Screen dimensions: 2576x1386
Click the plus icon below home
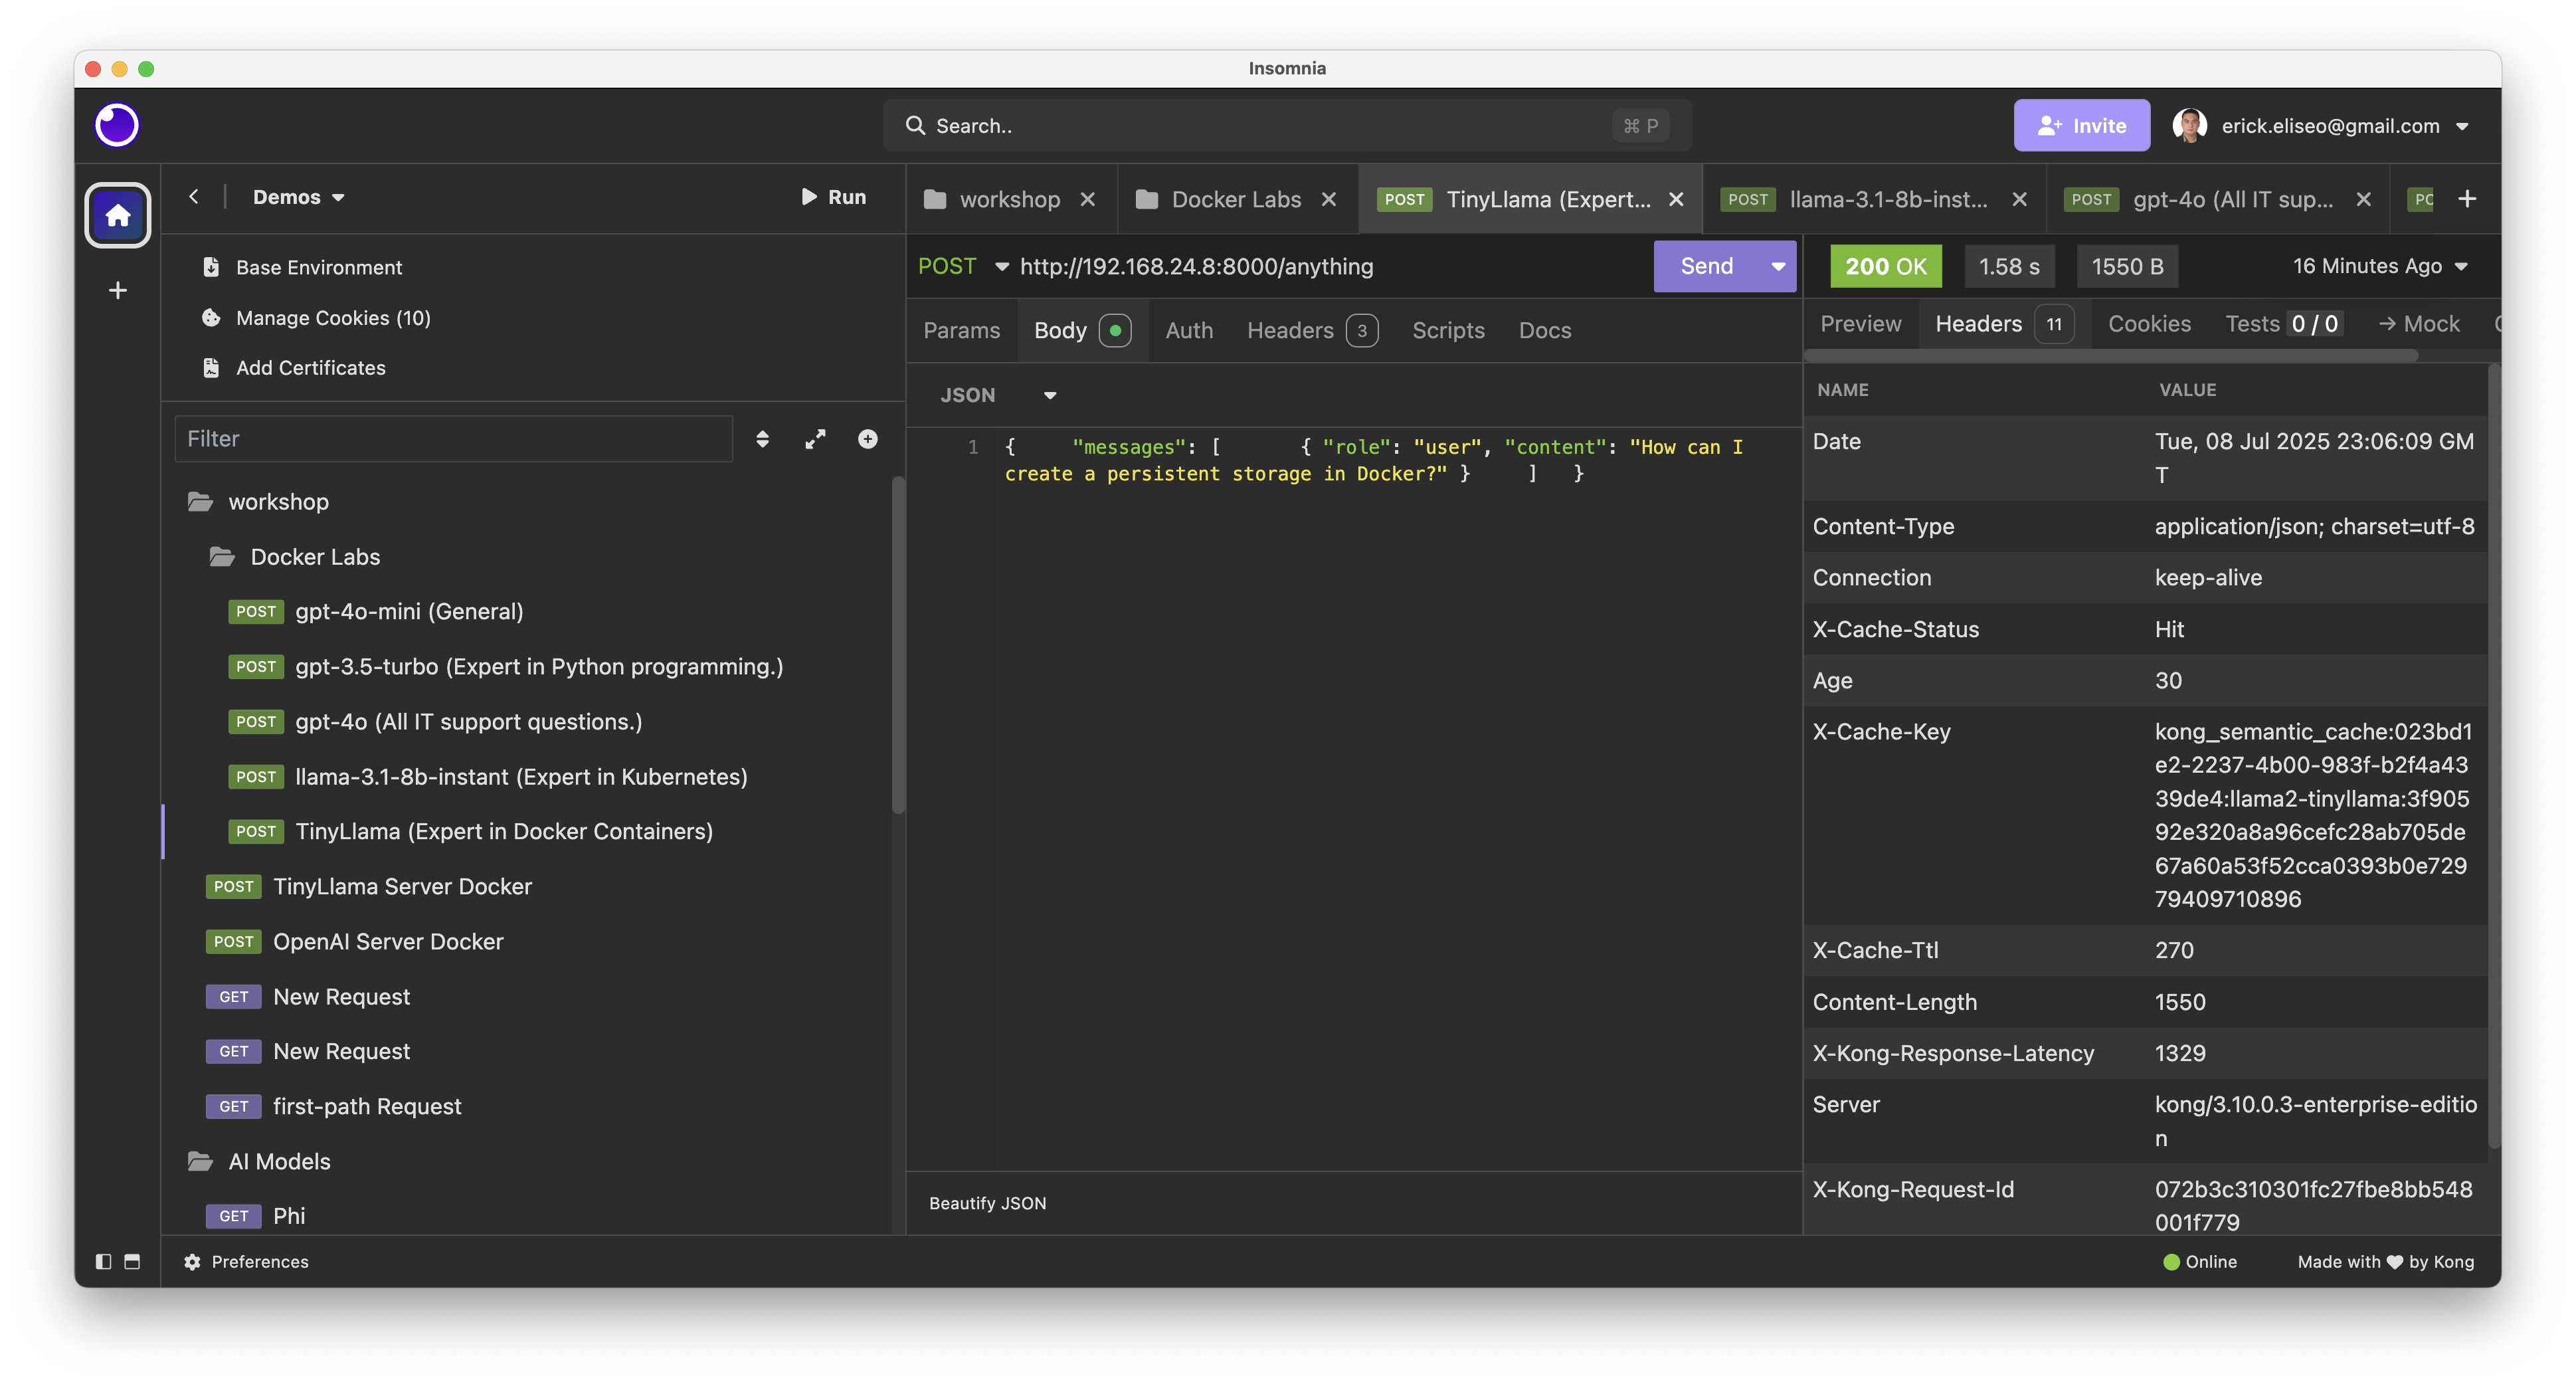click(117, 290)
